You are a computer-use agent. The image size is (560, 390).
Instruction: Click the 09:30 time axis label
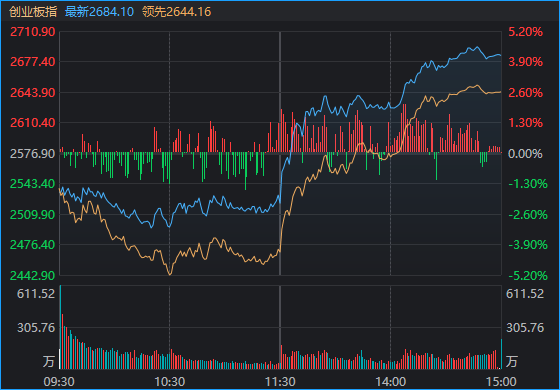[59, 382]
